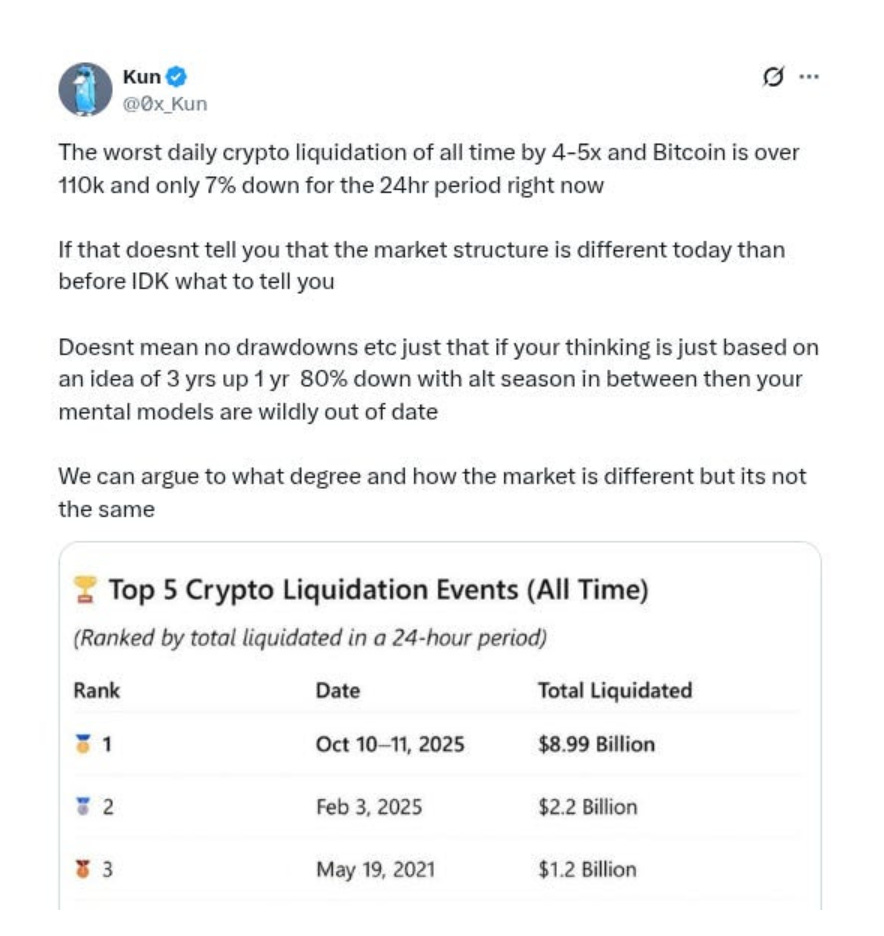Click the gold medal icon for rank 1
884x936 pixels.
pos(84,744)
